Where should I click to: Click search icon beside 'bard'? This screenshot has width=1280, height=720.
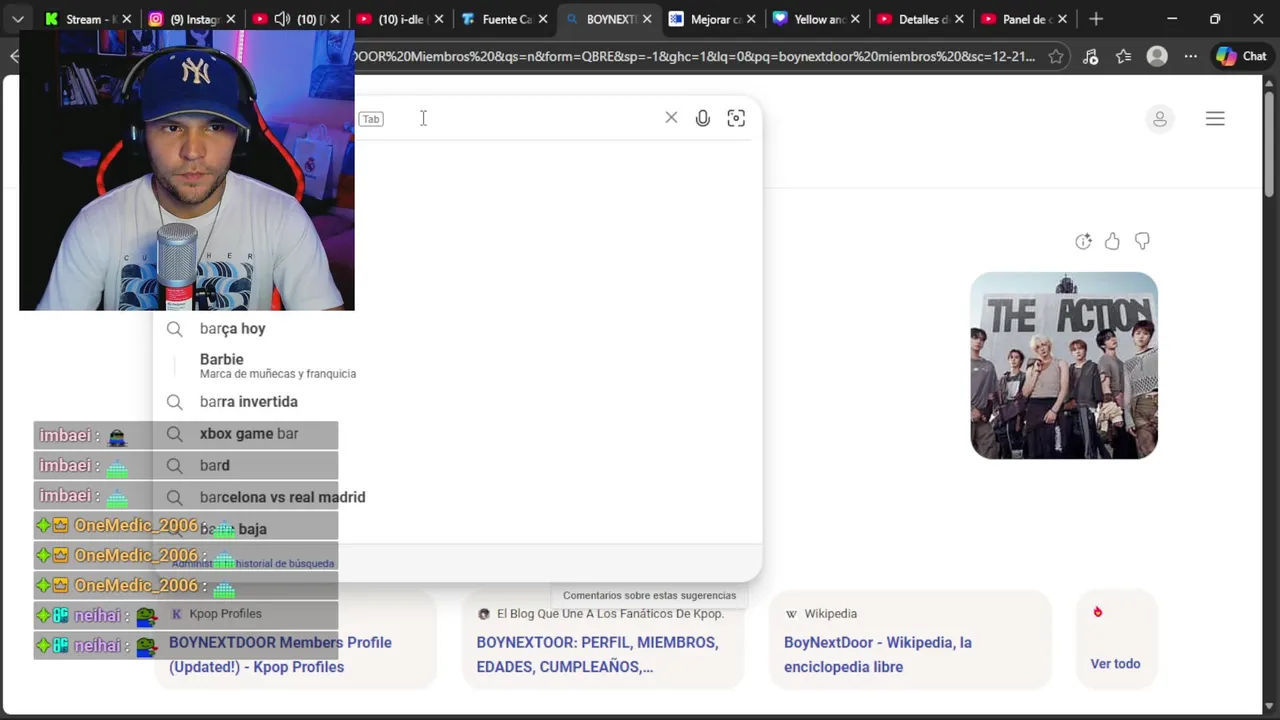(175, 465)
